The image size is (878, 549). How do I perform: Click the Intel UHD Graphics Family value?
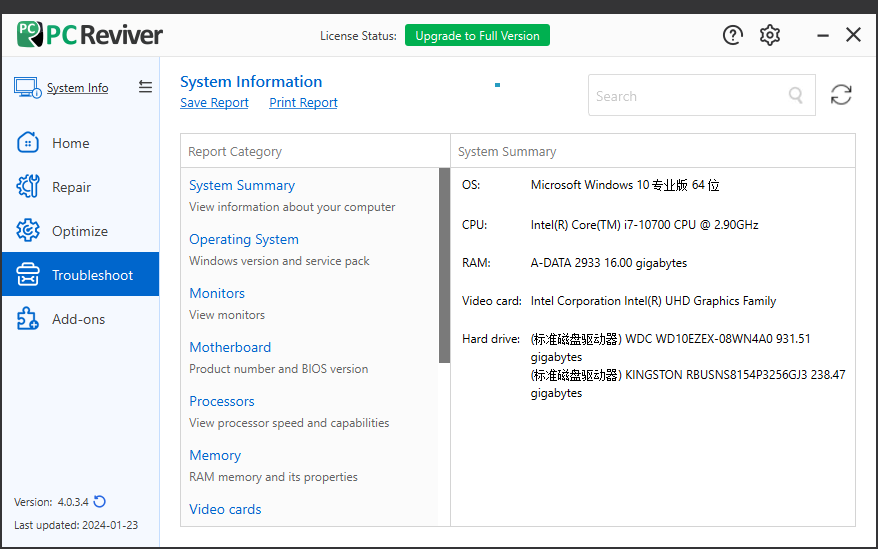[x=653, y=301]
